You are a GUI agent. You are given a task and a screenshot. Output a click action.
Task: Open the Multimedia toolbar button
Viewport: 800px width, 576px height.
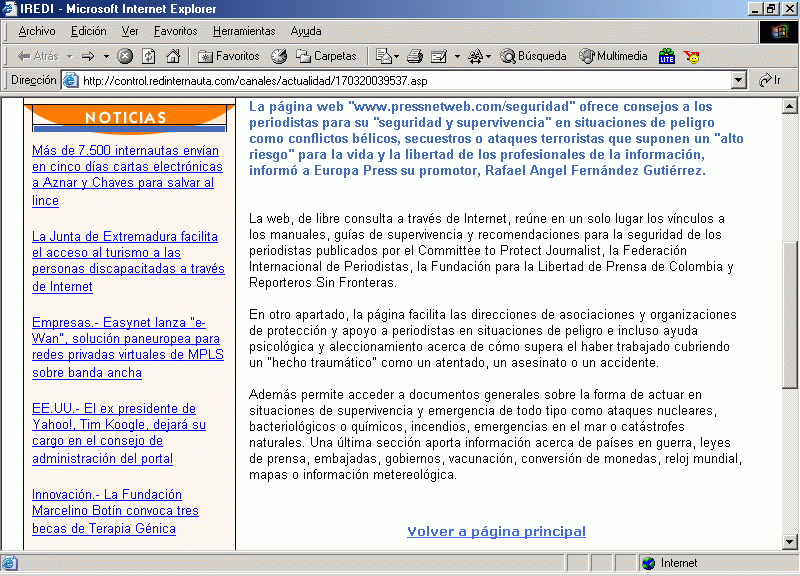(x=613, y=56)
